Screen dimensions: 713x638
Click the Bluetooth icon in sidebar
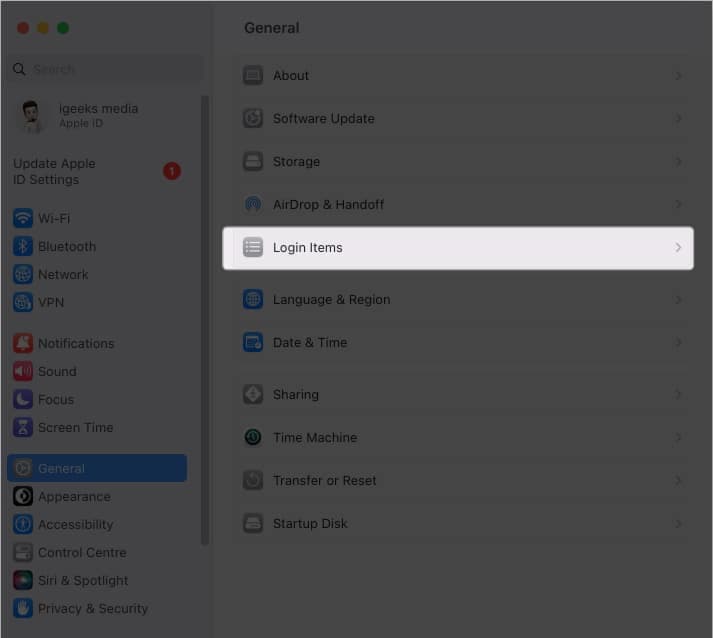point(23,246)
